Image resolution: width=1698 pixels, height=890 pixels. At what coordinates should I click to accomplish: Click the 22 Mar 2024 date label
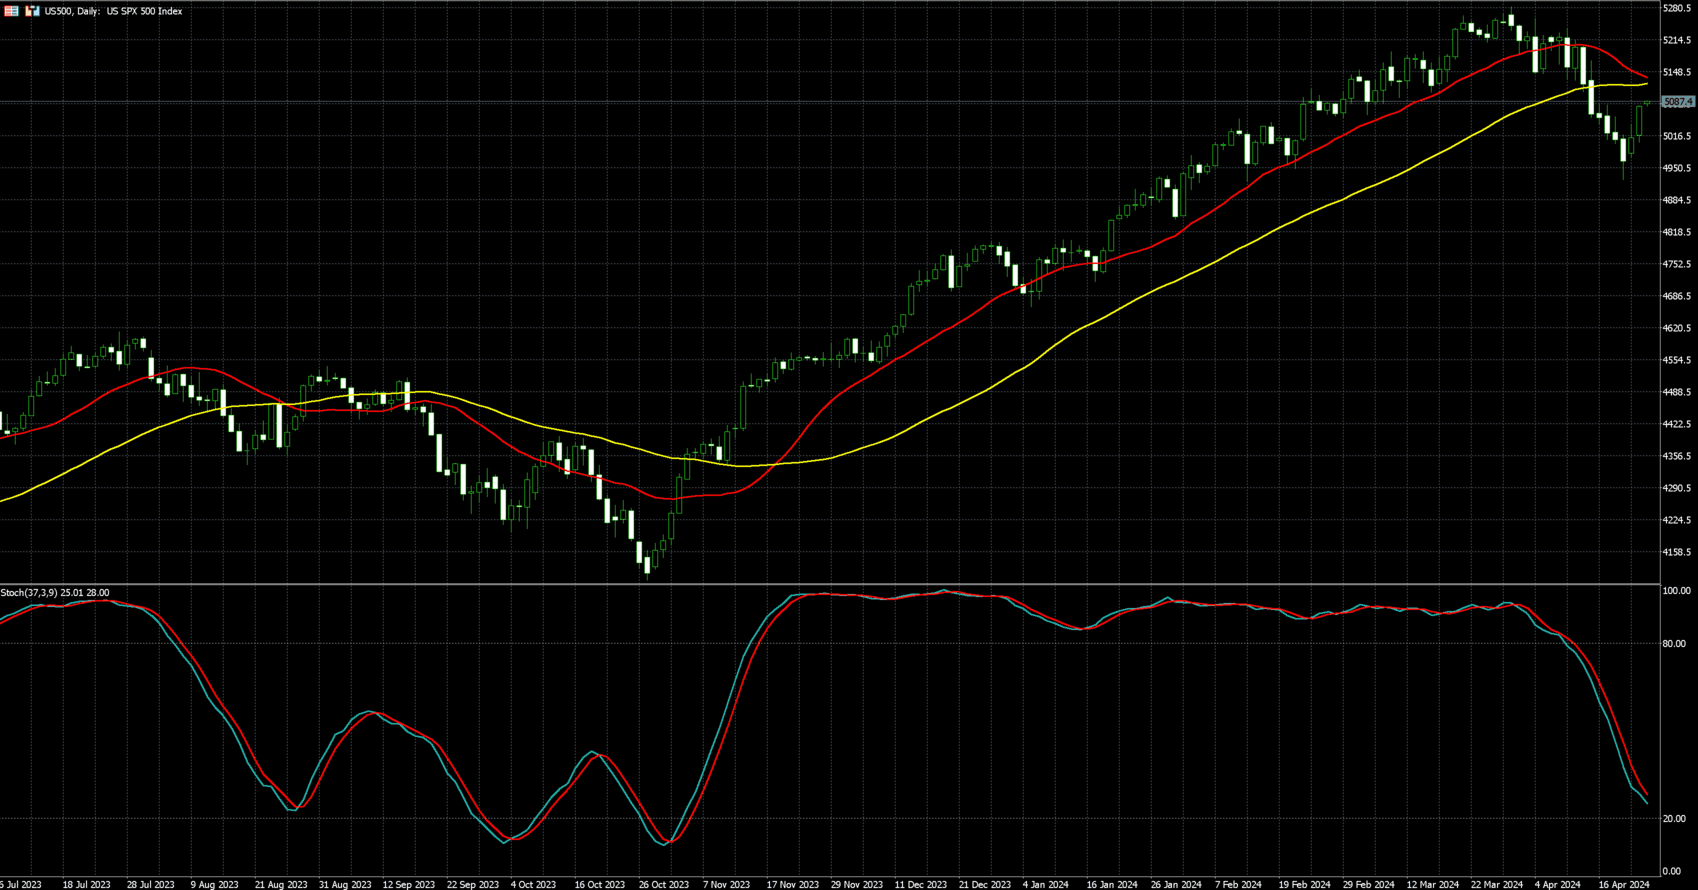(1497, 884)
